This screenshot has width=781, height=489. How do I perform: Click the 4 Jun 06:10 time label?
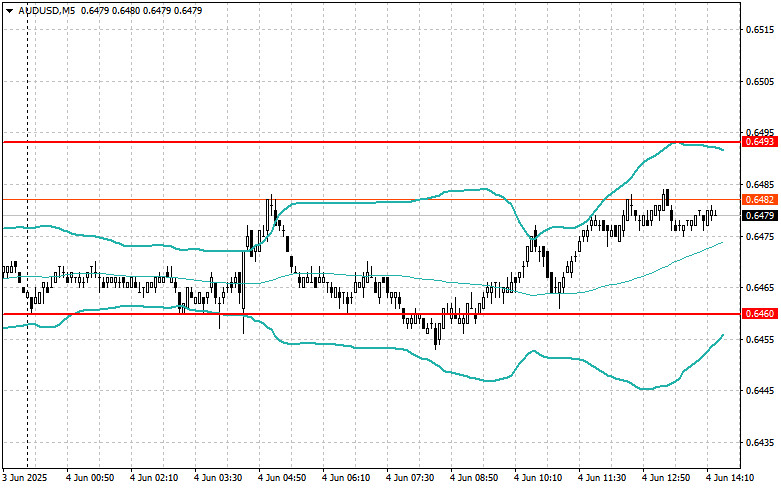[x=346, y=478]
